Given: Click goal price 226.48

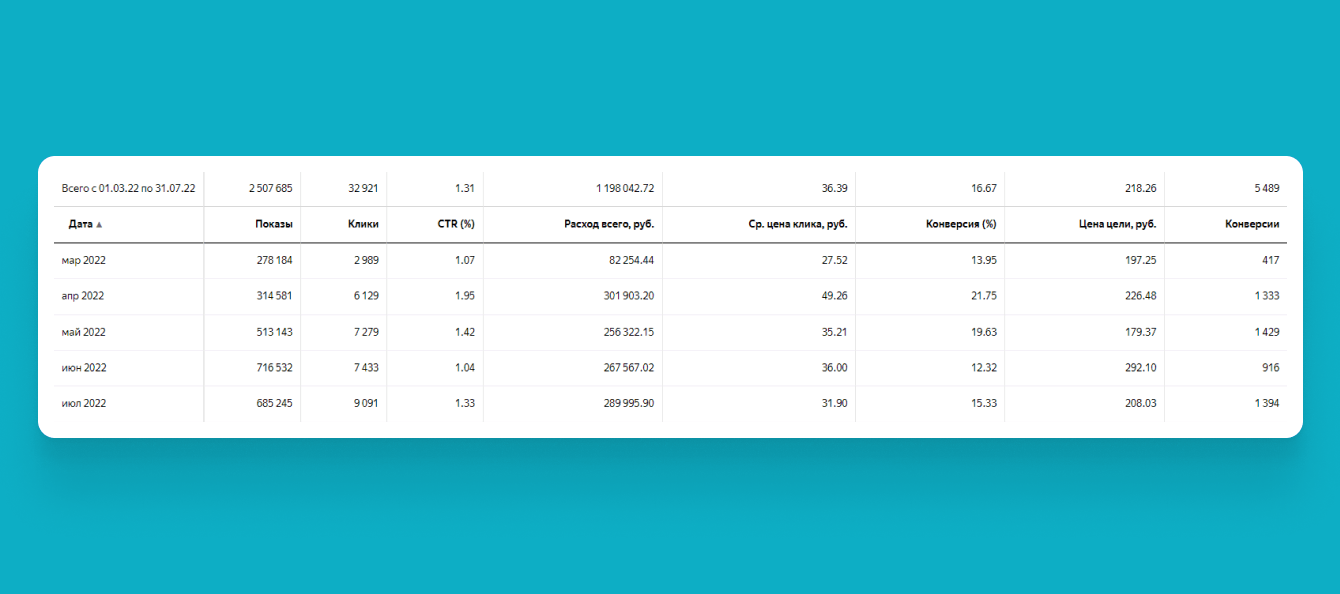Looking at the screenshot, I should pos(1141,296).
